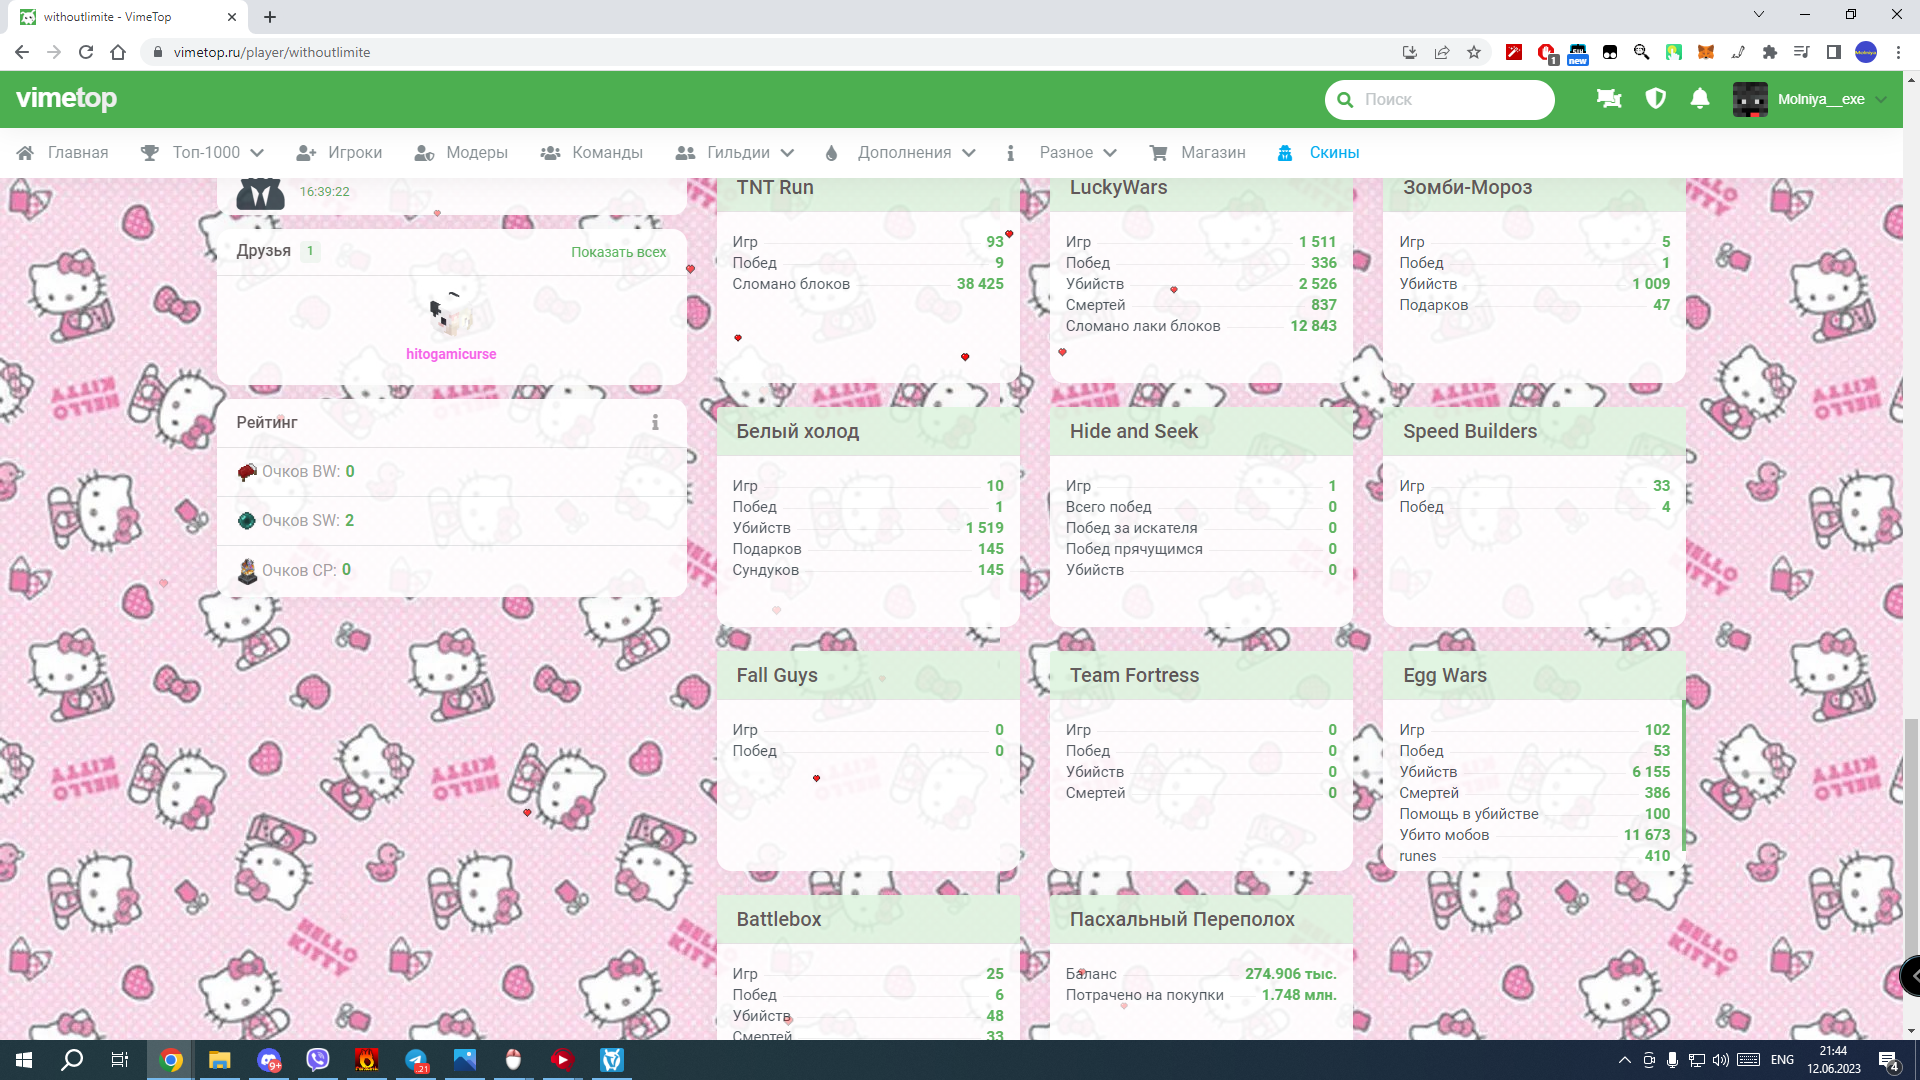
Task: Click the rating info icon
Action: pyautogui.click(x=655, y=423)
